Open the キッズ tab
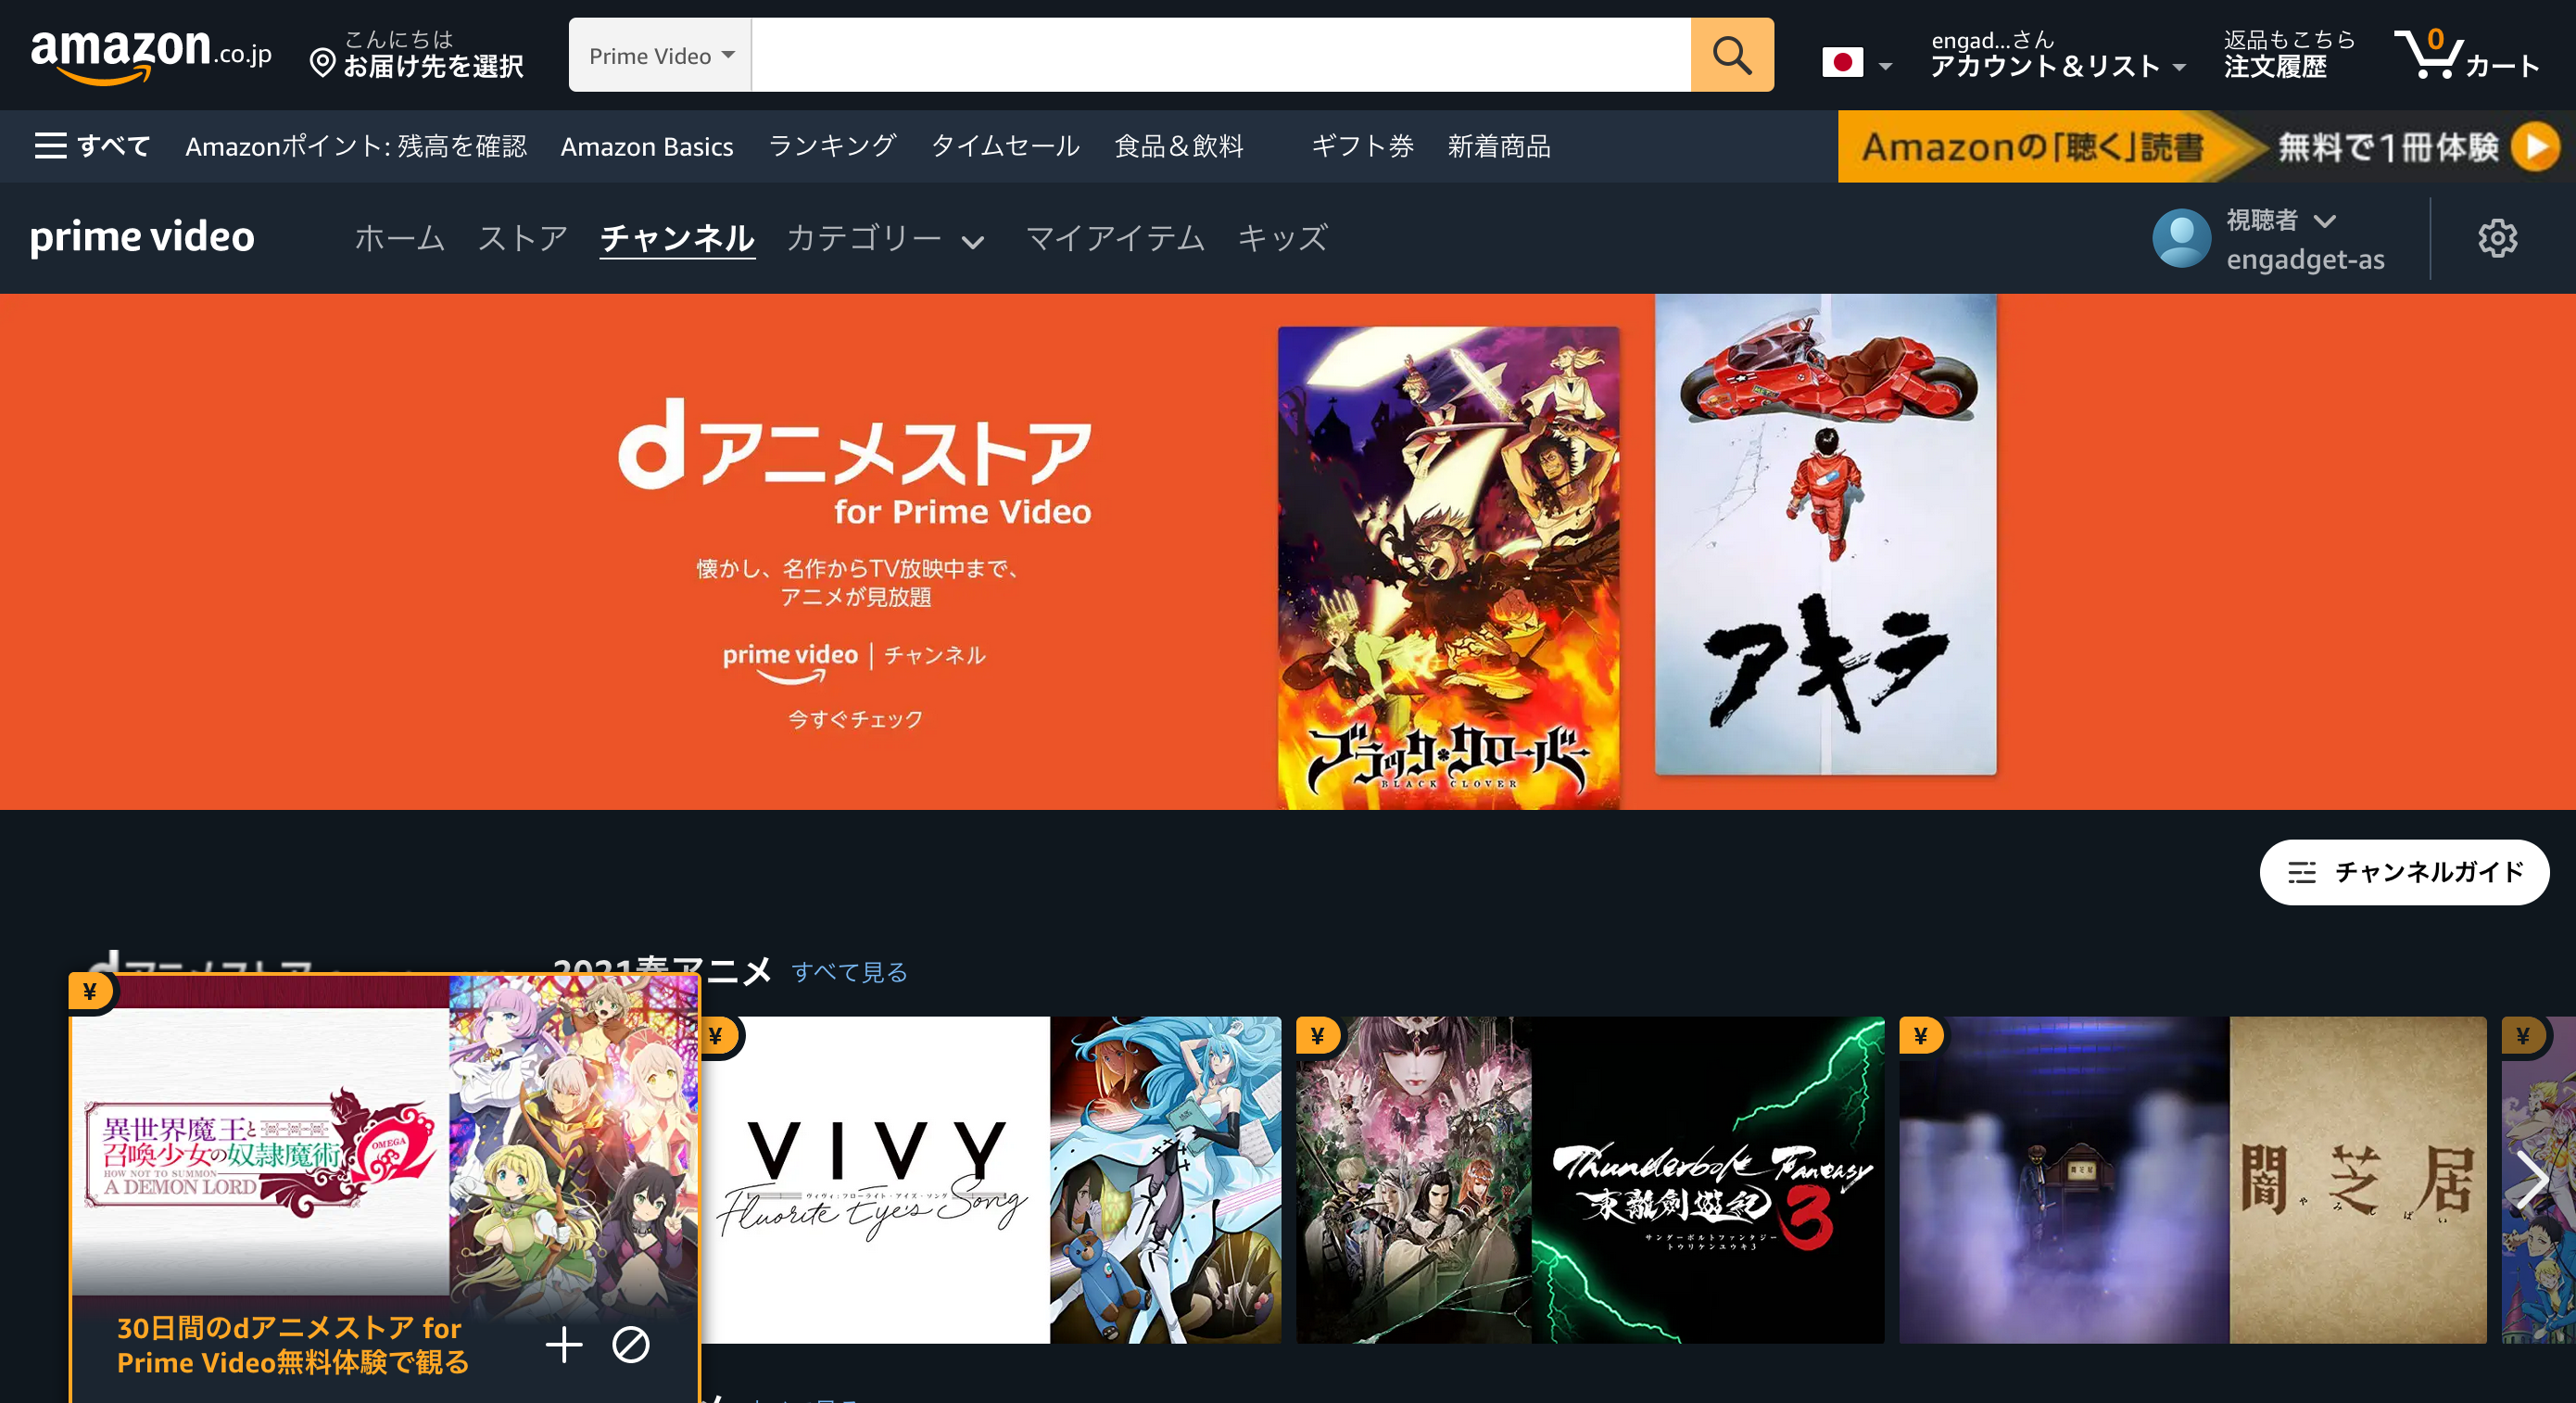This screenshot has width=2576, height=1403. pyautogui.click(x=1282, y=238)
